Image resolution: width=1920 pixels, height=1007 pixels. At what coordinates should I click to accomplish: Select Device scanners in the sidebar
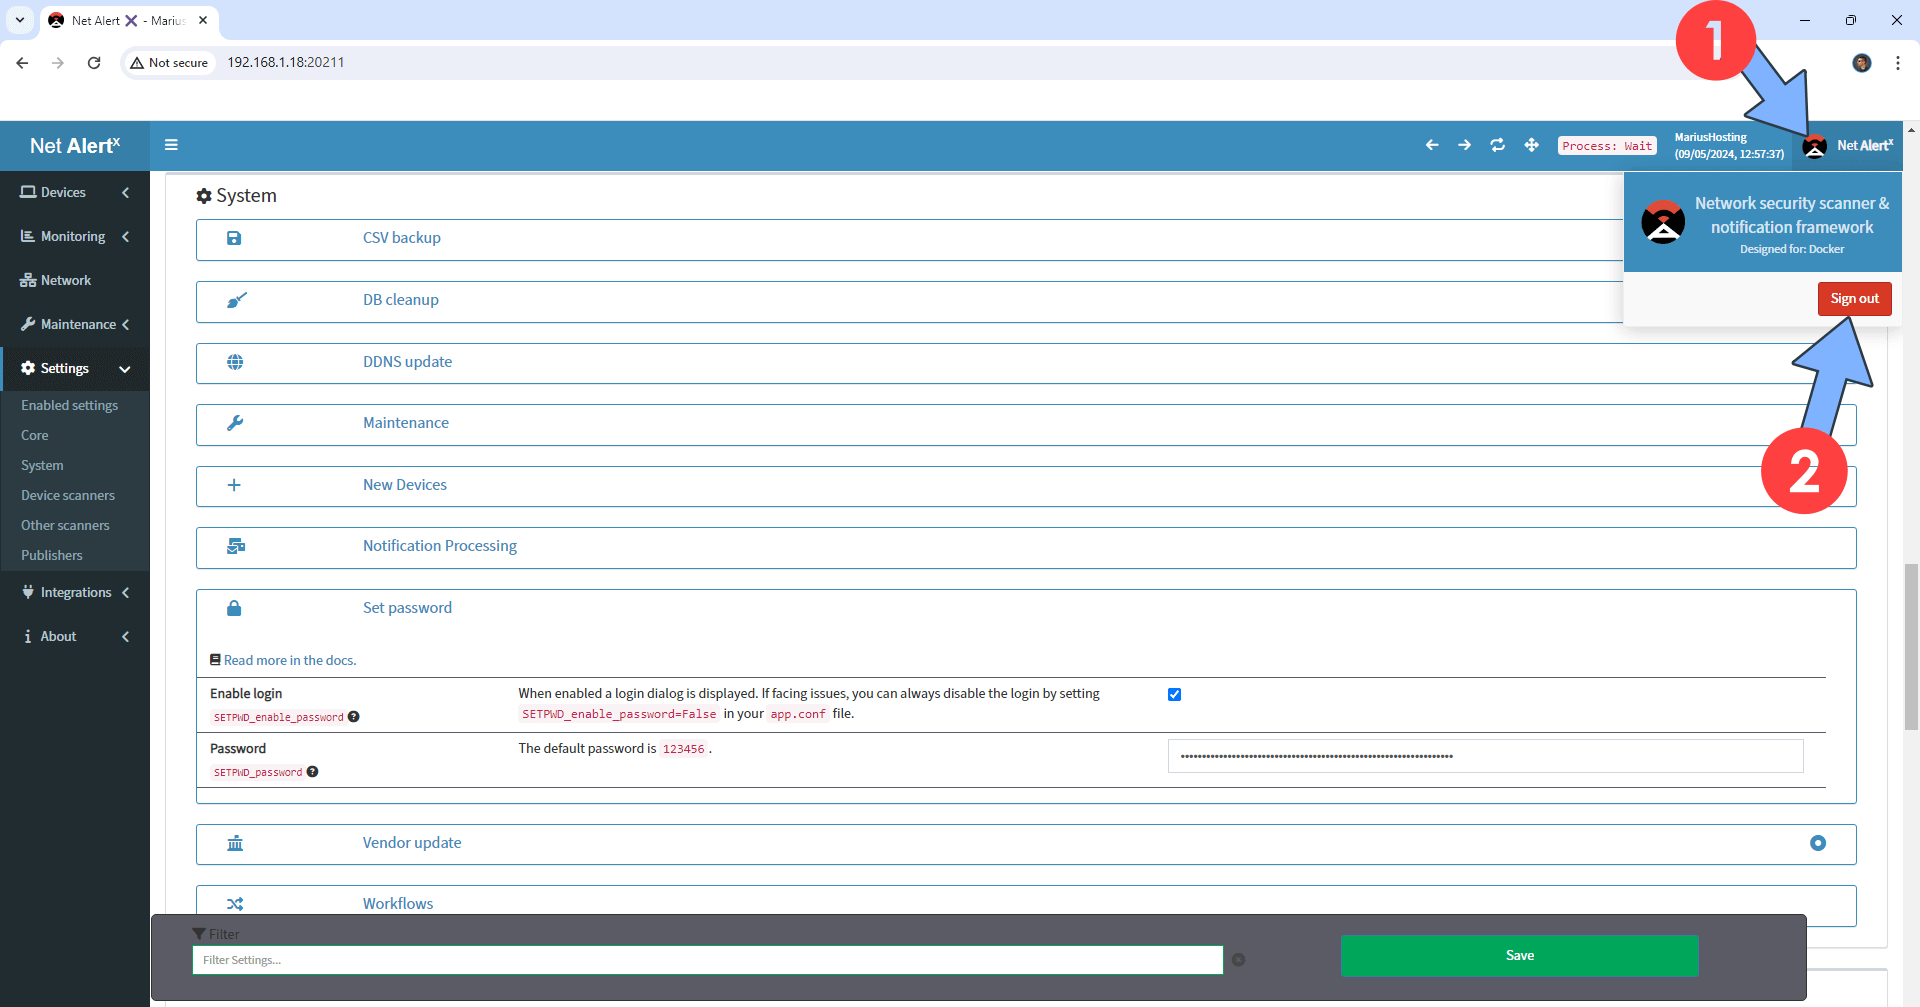[67, 495]
